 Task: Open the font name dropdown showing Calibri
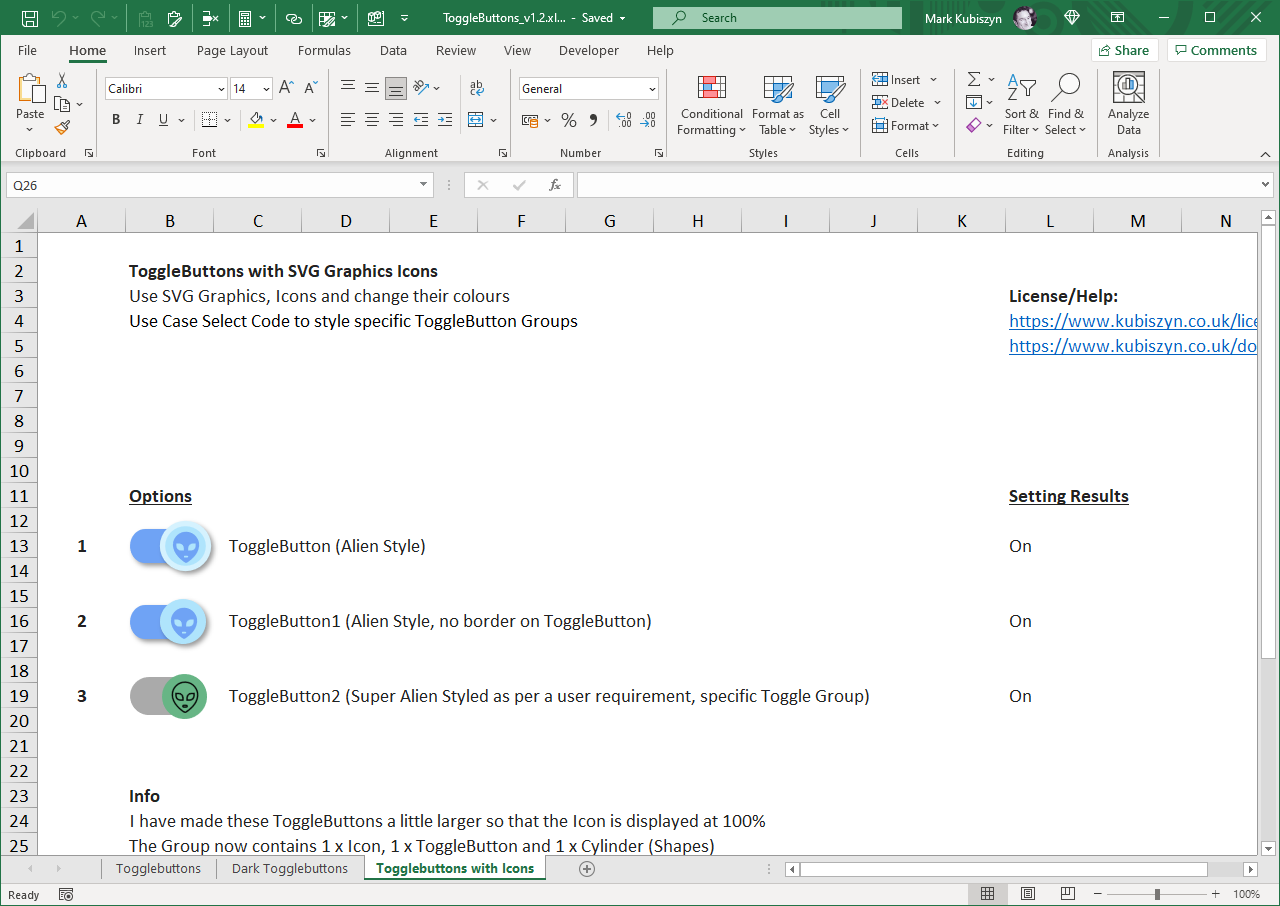coord(221,89)
